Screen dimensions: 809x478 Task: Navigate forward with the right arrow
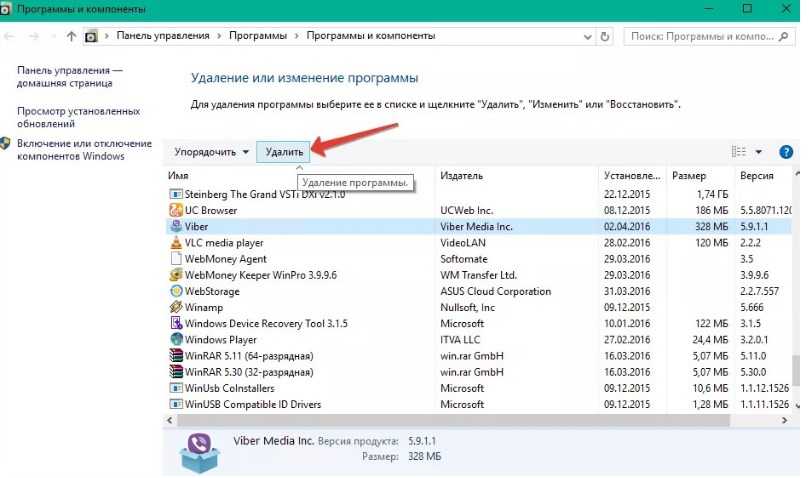point(34,36)
